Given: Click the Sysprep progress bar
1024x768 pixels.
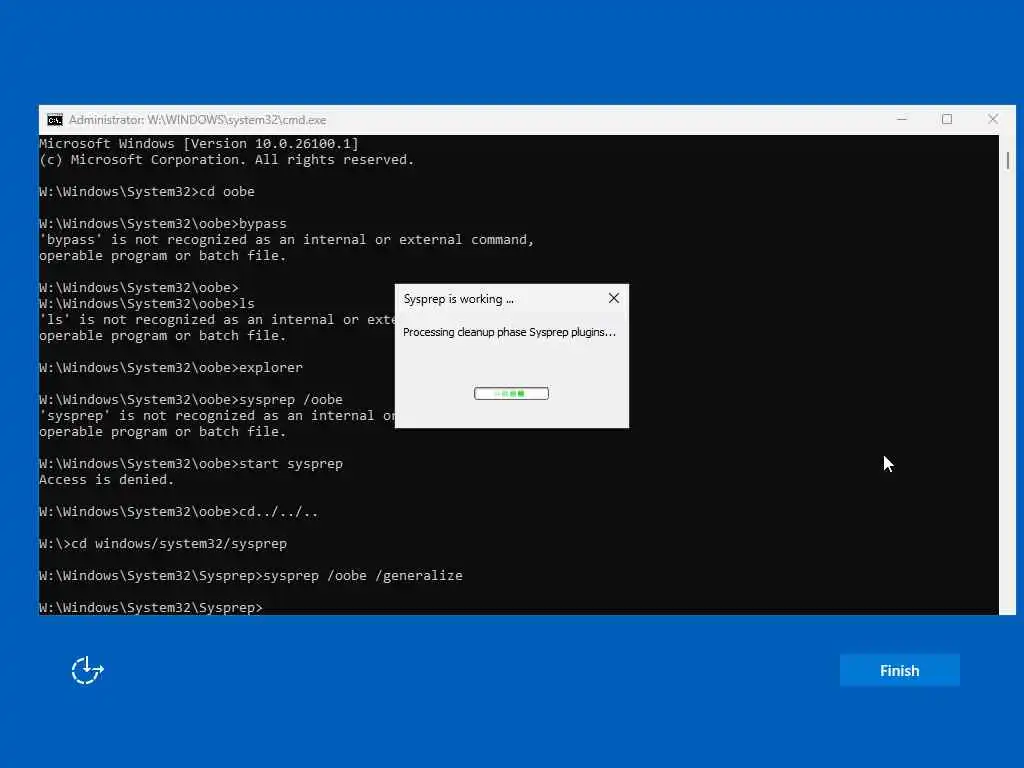Looking at the screenshot, I should coord(511,393).
